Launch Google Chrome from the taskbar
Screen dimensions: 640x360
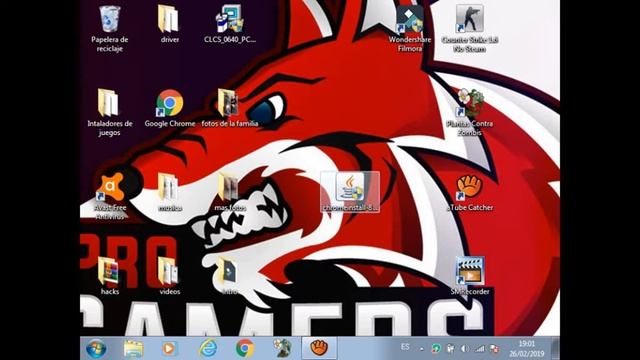pyautogui.click(x=245, y=349)
